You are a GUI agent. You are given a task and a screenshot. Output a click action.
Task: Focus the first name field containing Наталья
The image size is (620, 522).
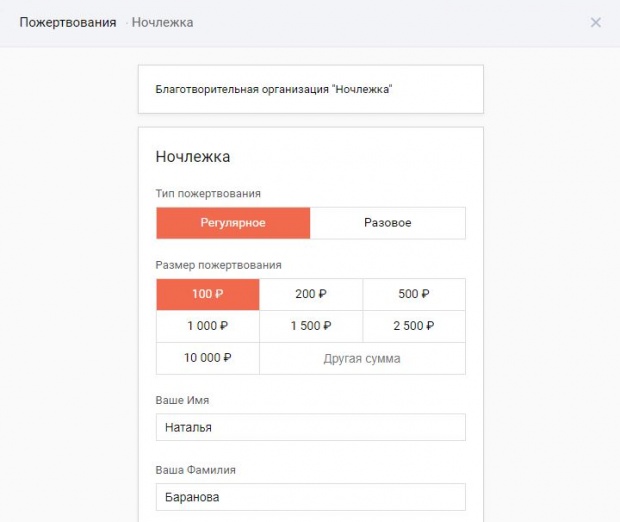tap(310, 427)
